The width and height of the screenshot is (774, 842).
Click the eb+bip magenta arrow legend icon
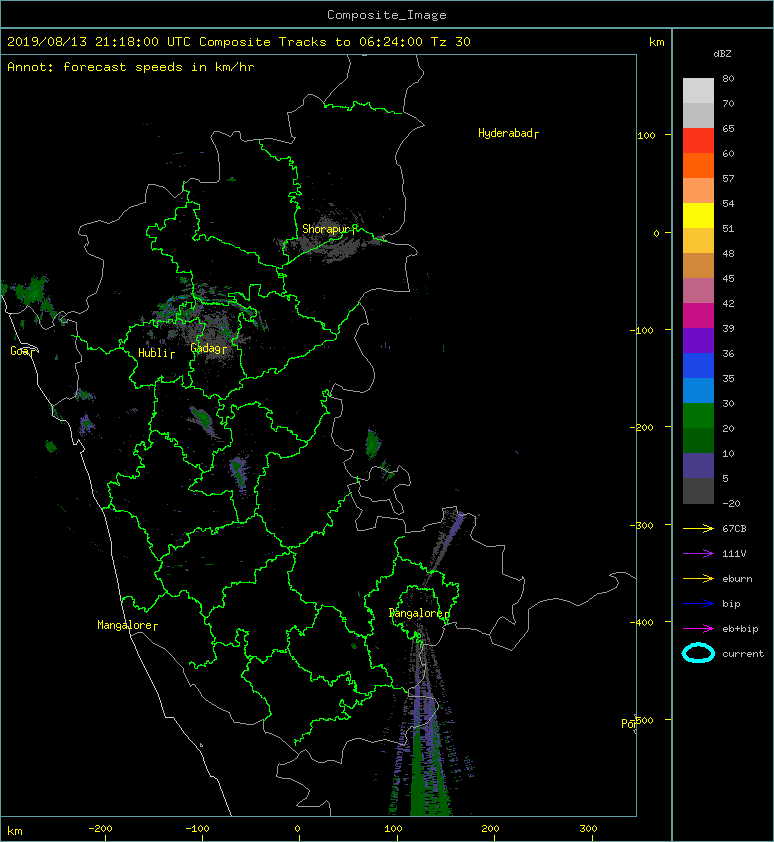coord(698,629)
